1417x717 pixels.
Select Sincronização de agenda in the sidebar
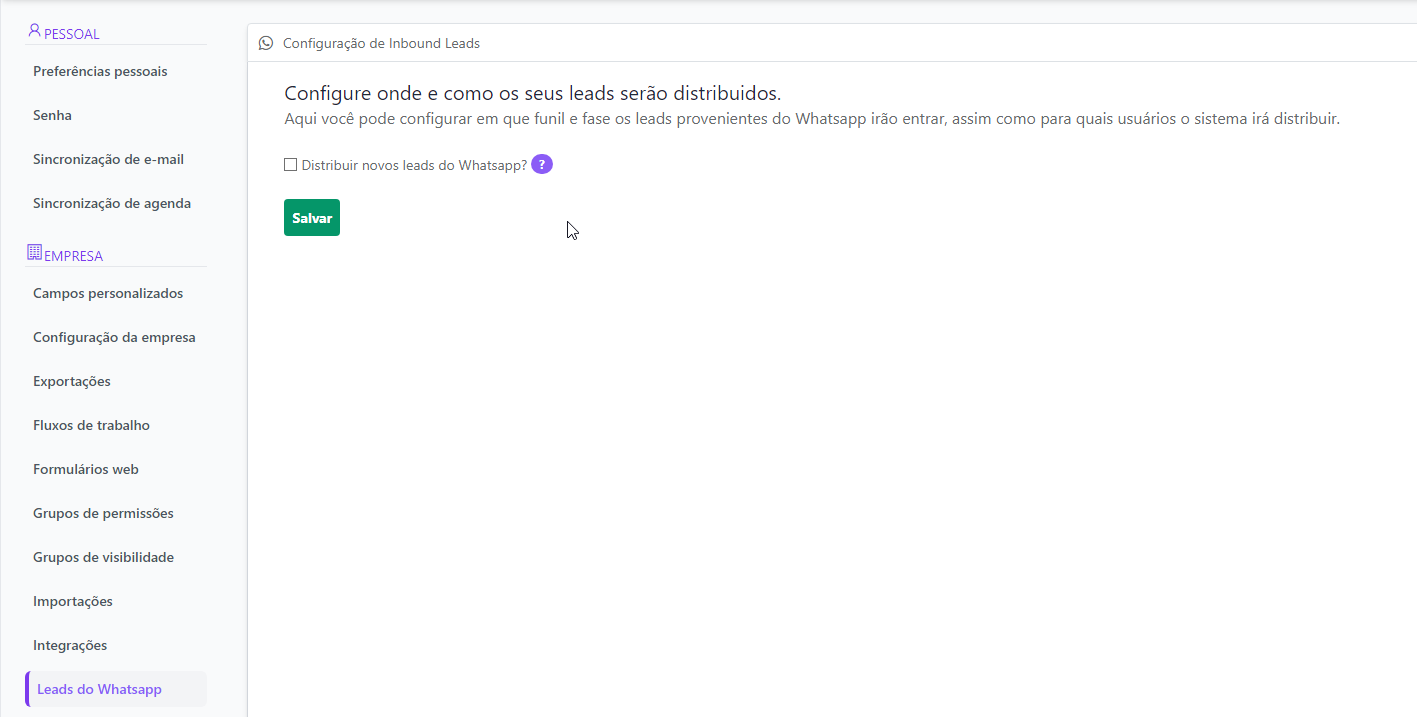[112, 204]
